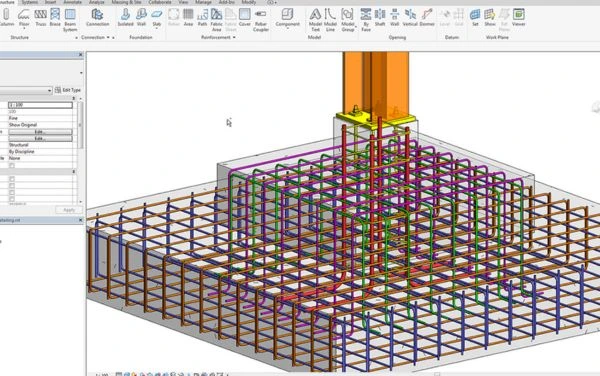Close the Project Browser panel

click(x=80, y=220)
